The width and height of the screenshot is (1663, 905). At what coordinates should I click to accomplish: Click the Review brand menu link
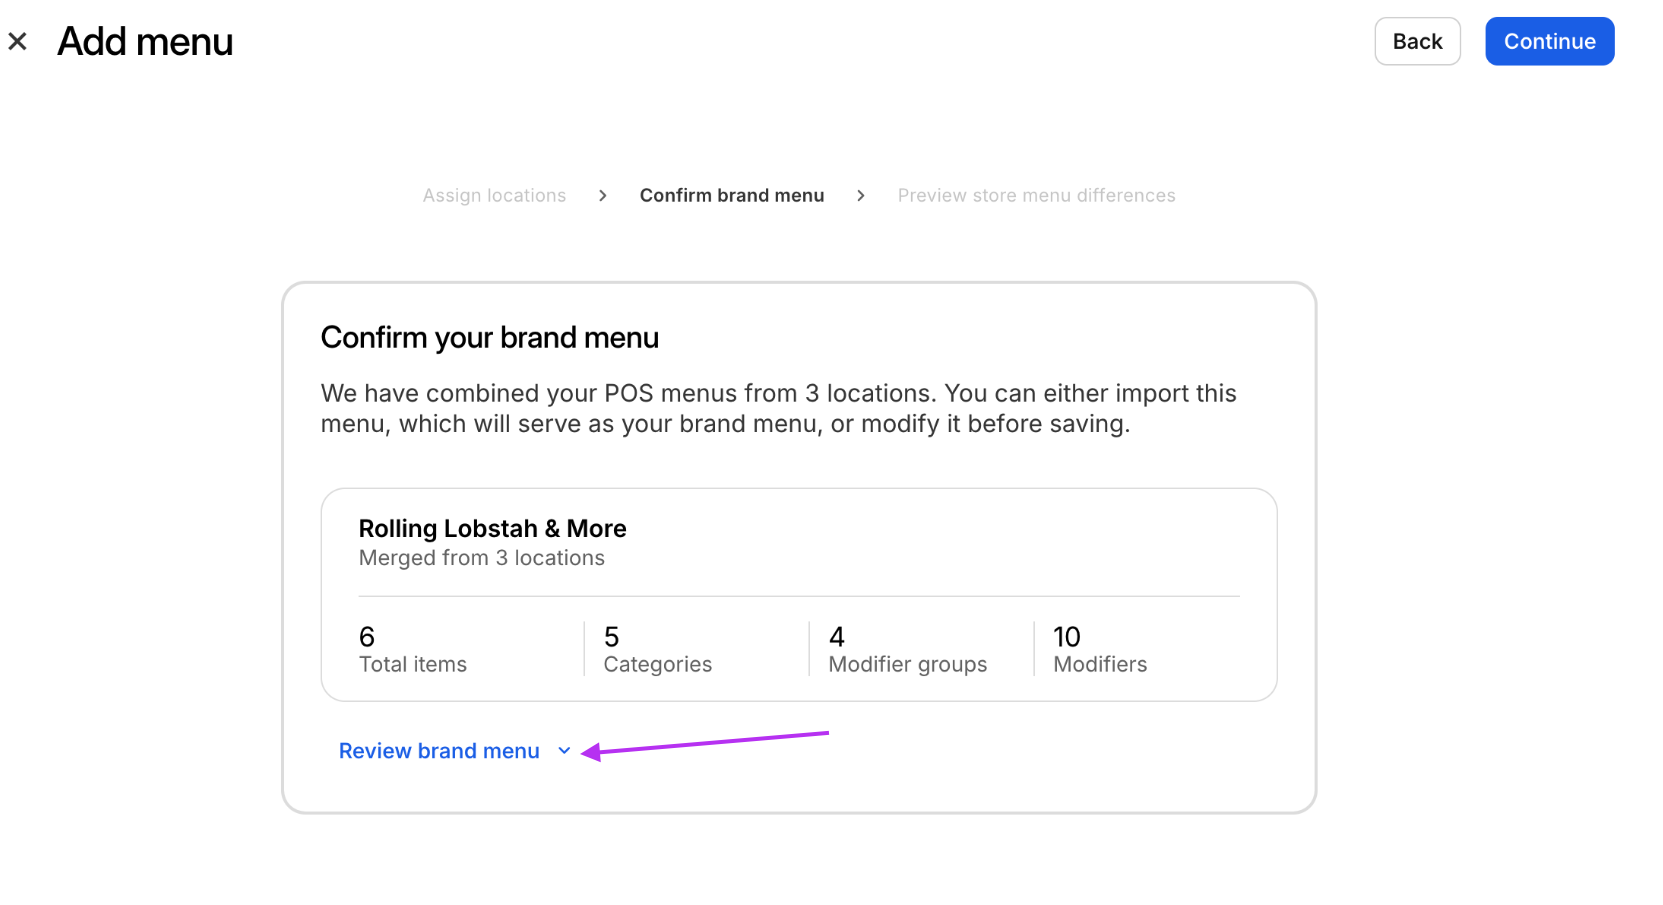pos(439,751)
